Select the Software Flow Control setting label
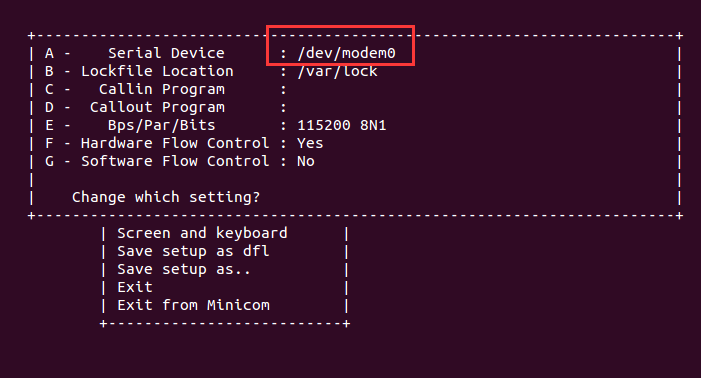This screenshot has height=378, width=701. [x=175, y=161]
